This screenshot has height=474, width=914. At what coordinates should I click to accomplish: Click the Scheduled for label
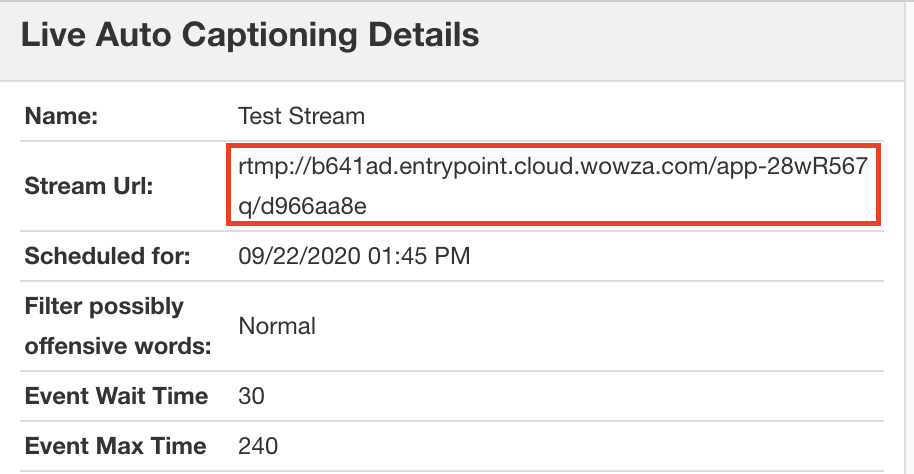click(x=107, y=256)
